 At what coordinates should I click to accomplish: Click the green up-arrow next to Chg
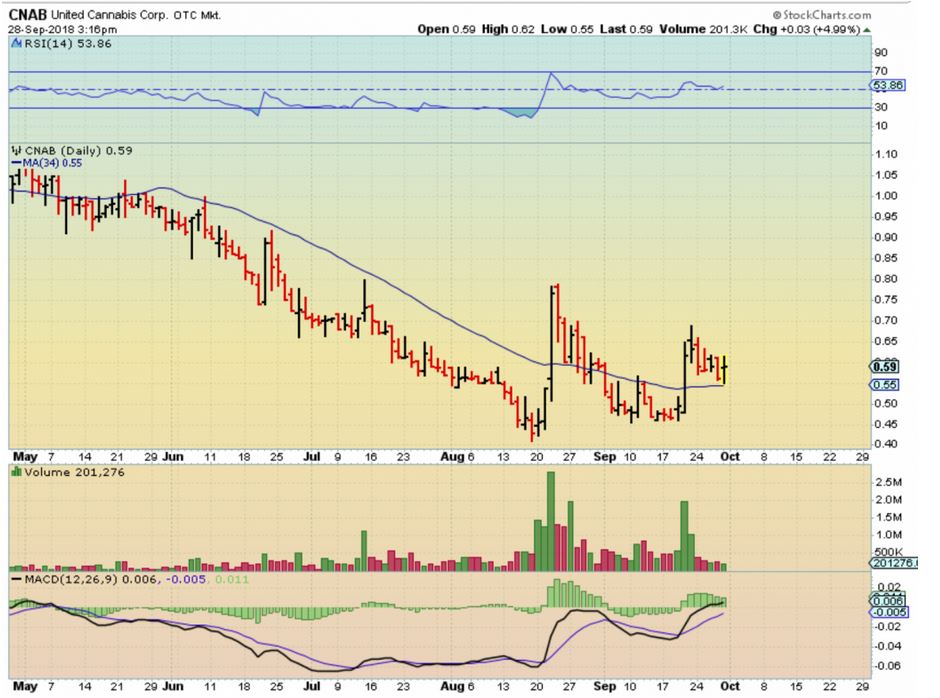tap(867, 29)
